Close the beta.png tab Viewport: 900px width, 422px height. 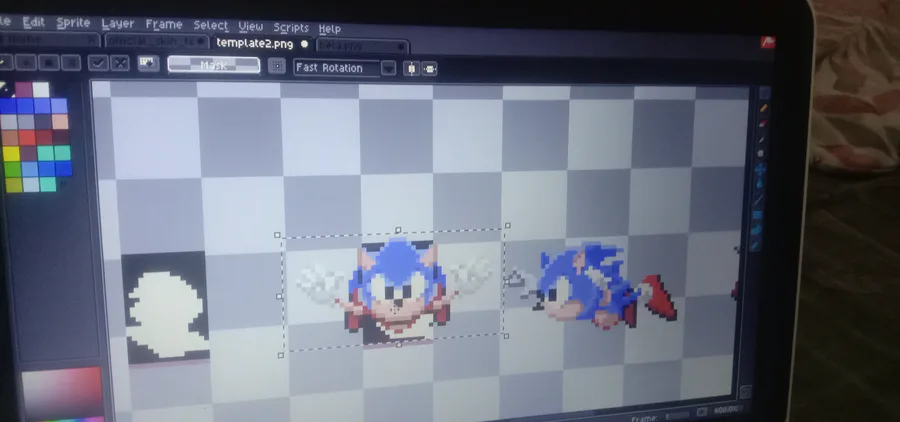pos(401,47)
